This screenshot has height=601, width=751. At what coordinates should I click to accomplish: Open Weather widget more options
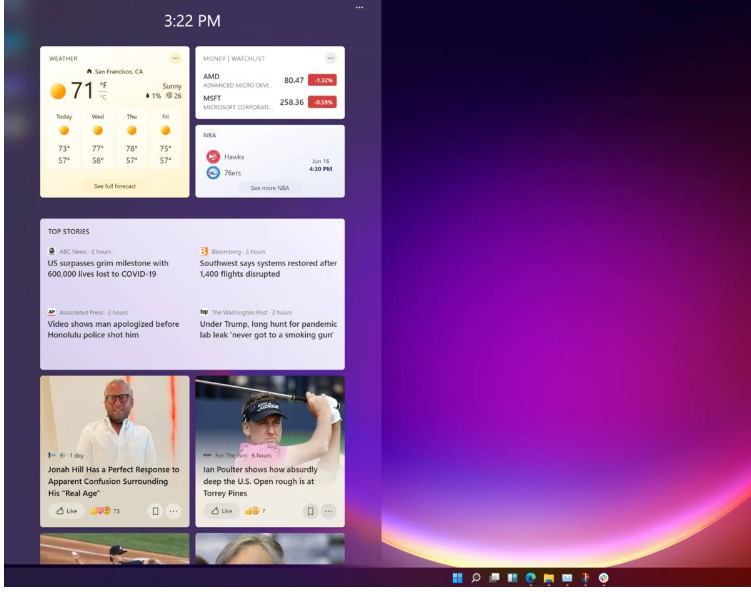(x=175, y=58)
